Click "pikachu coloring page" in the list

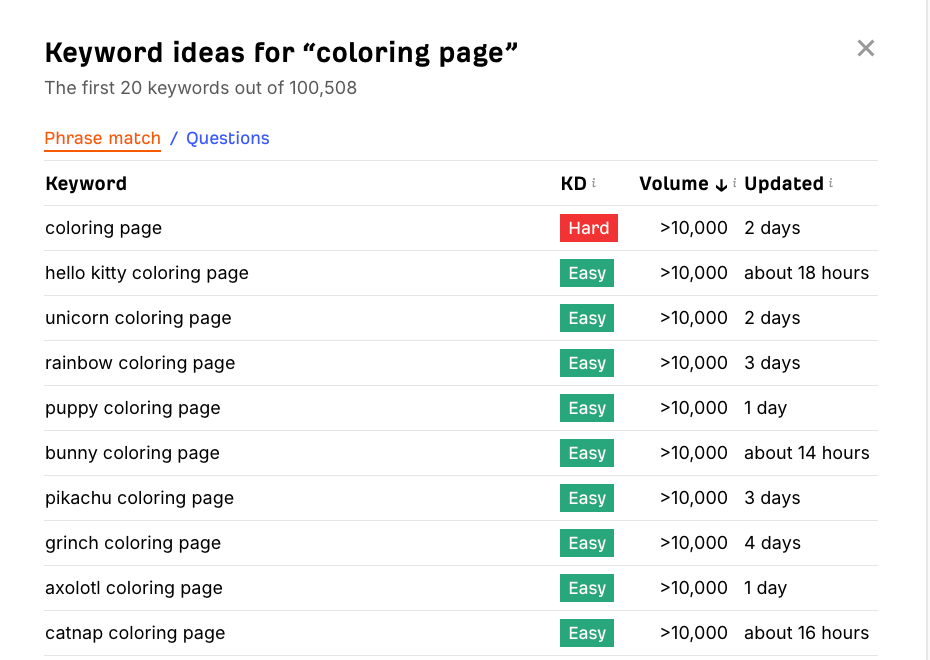(x=139, y=497)
